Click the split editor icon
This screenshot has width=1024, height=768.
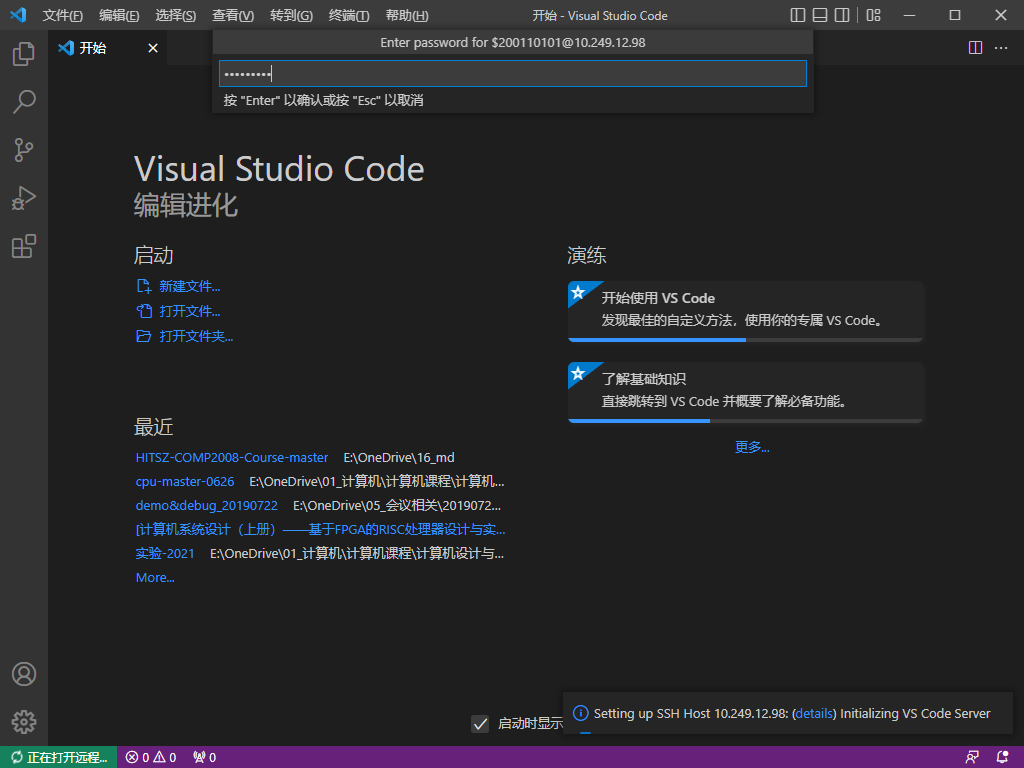(975, 48)
